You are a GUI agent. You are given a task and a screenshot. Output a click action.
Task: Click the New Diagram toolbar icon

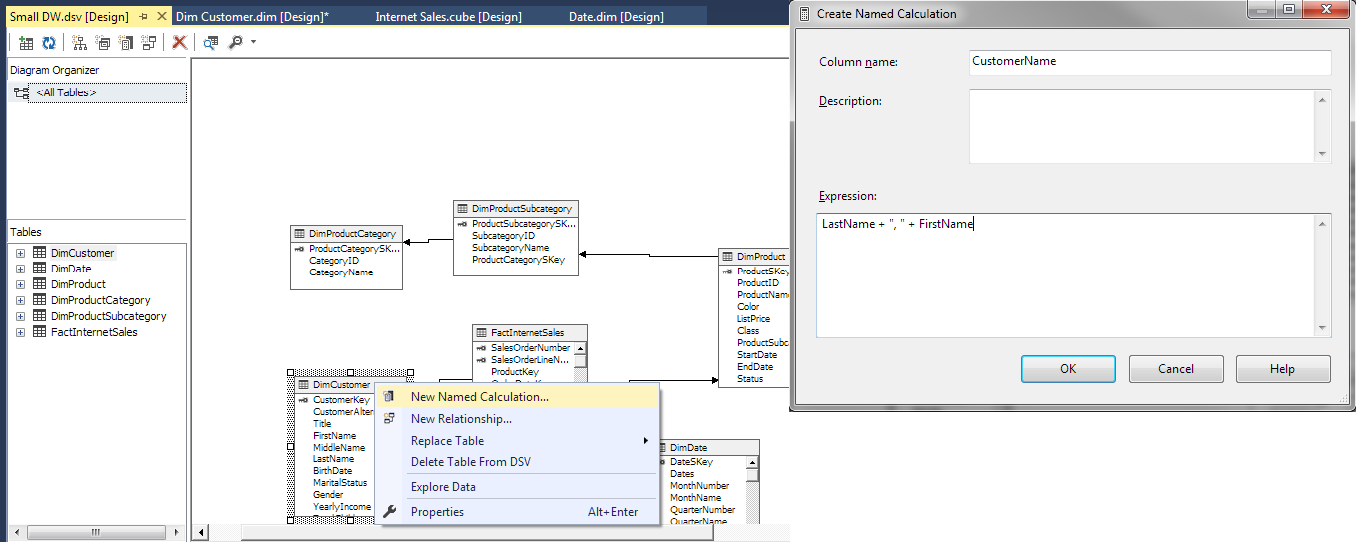[x=79, y=43]
